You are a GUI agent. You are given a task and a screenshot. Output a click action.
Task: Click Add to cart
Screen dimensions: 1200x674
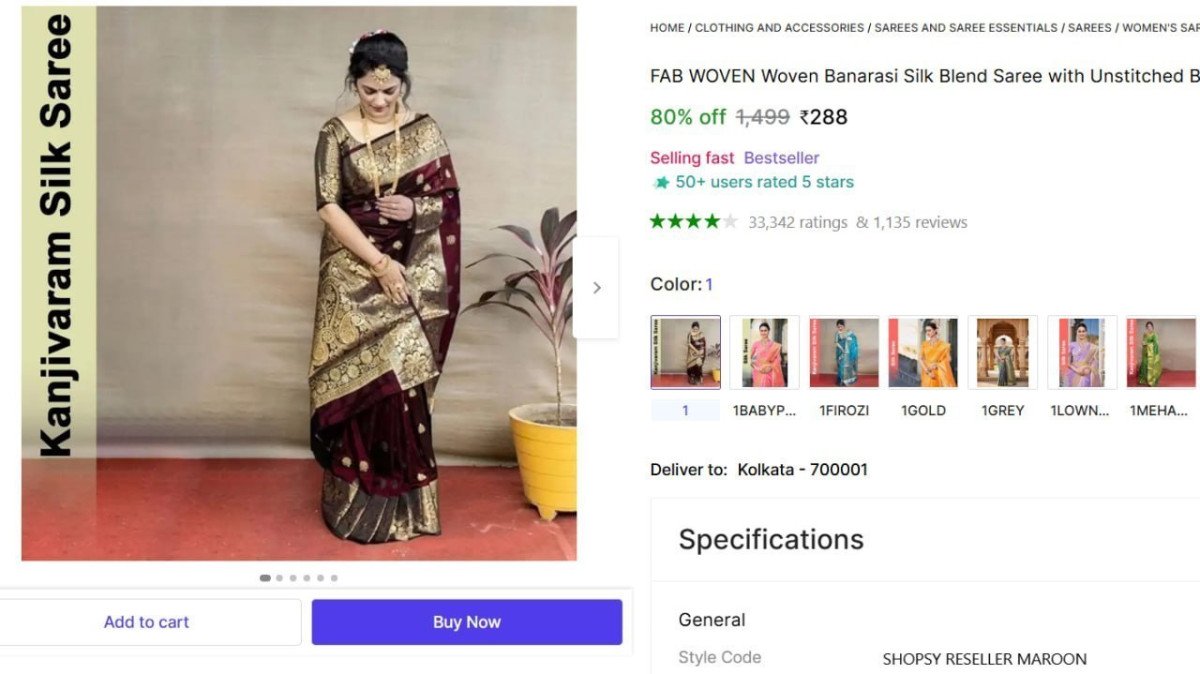click(146, 621)
